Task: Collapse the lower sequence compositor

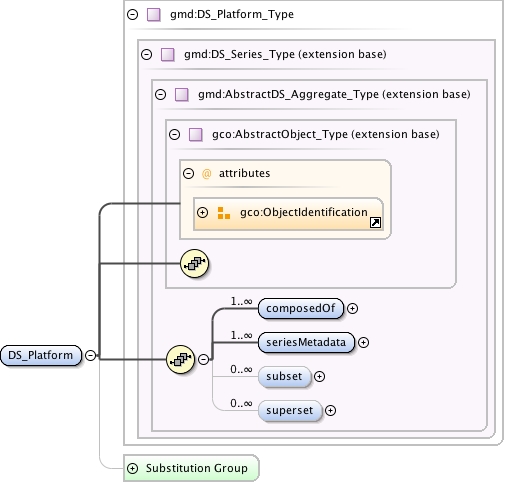Action: point(203,359)
